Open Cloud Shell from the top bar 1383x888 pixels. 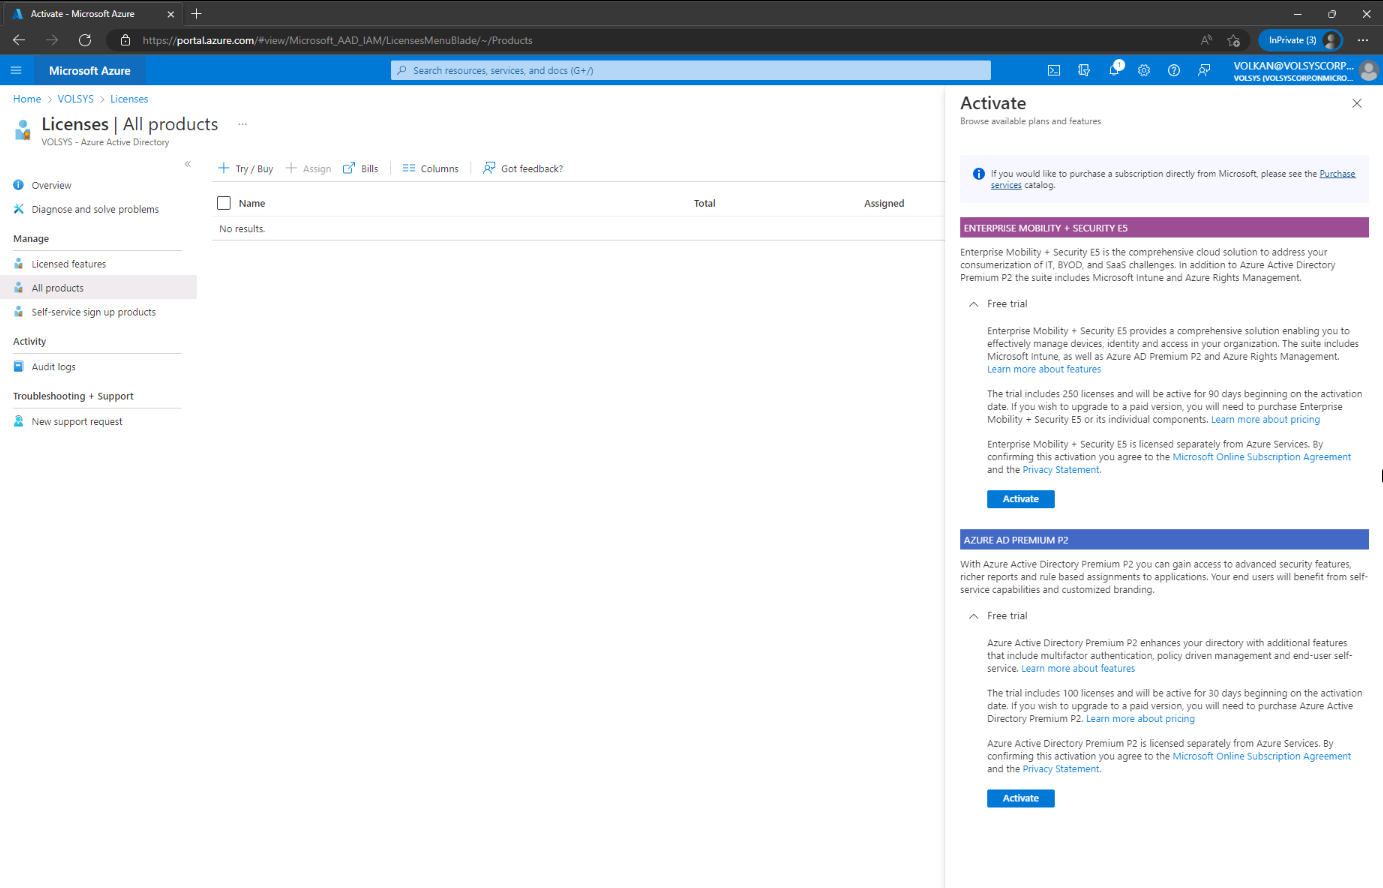(x=1054, y=70)
